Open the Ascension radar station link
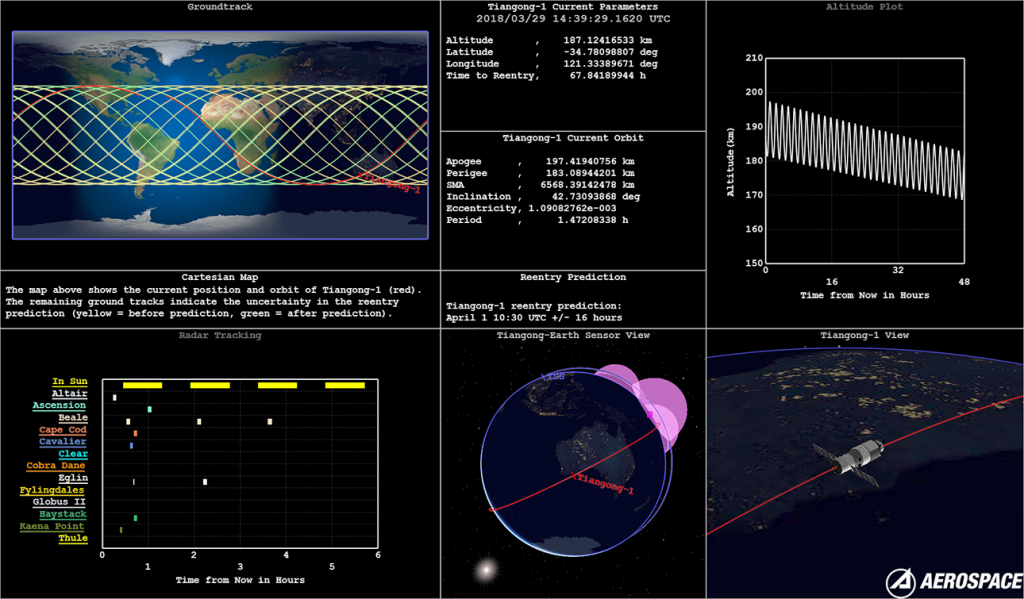This screenshot has width=1024, height=599. click(59, 406)
